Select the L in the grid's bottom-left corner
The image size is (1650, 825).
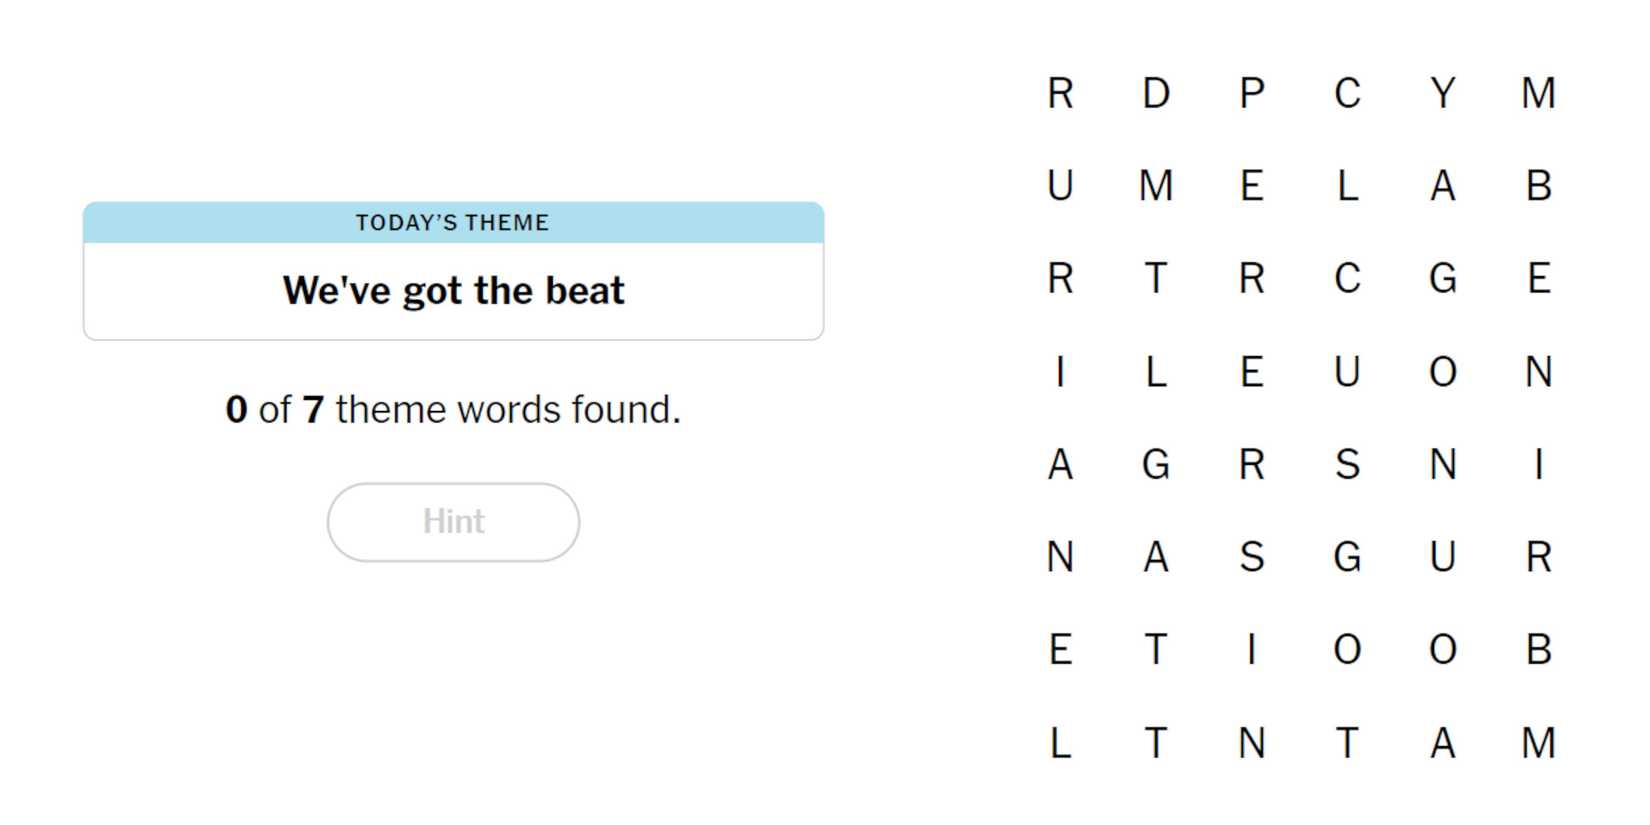point(1060,743)
